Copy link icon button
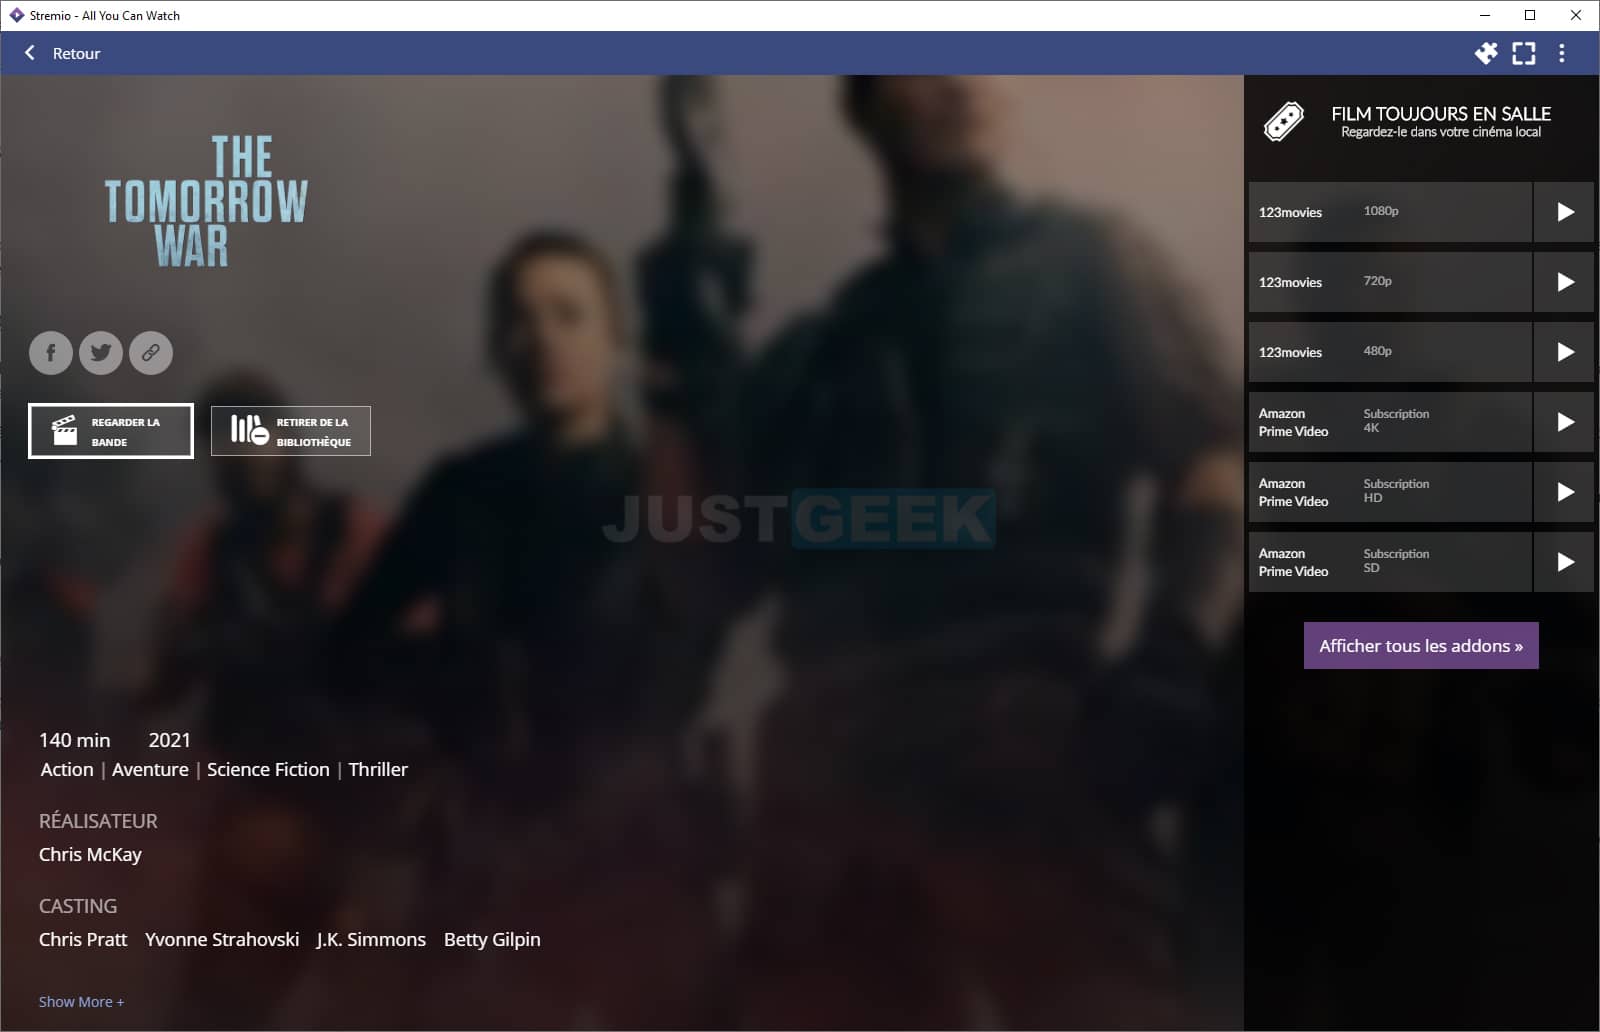 [x=151, y=353]
